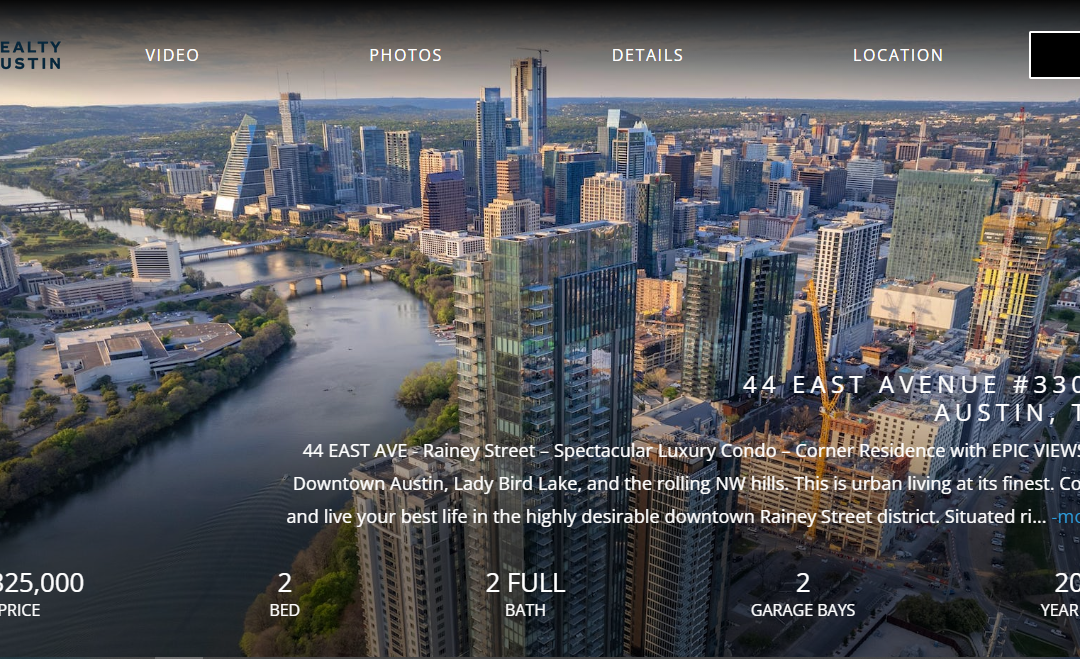Go to the PHOTOS section
This screenshot has width=1080, height=659.
pos(405,55)
